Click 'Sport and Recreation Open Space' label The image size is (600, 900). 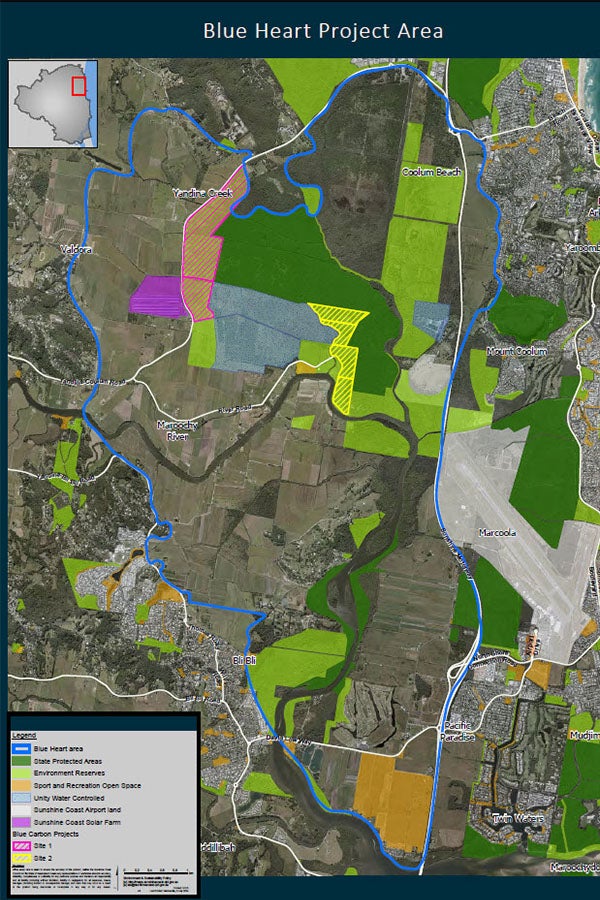(x=87, y=786)
